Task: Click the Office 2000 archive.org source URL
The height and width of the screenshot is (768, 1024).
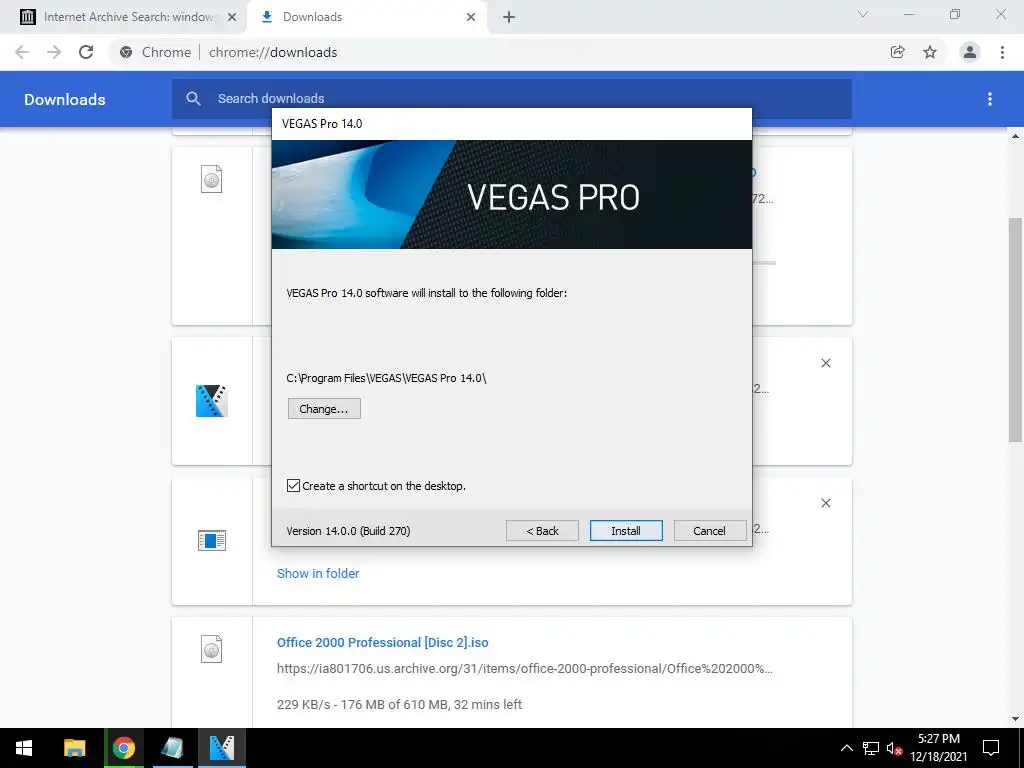Action: click(x=524, y=669)
